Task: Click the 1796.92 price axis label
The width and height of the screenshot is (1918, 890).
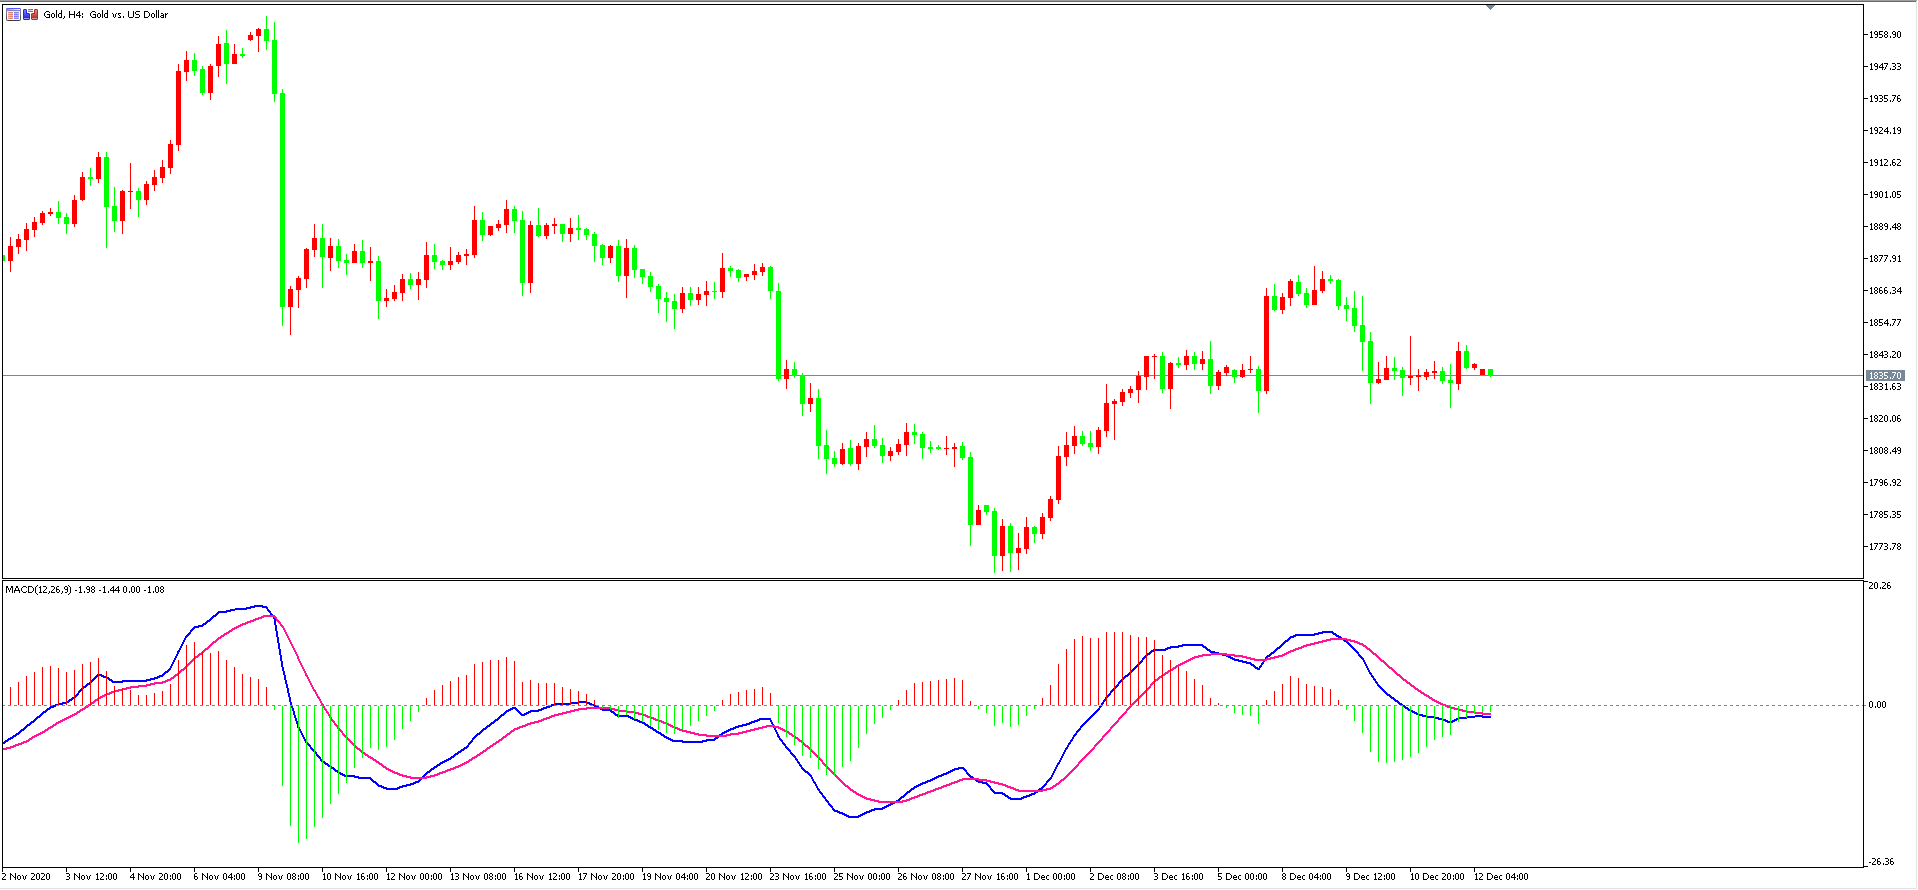Action: [1885, 483]
